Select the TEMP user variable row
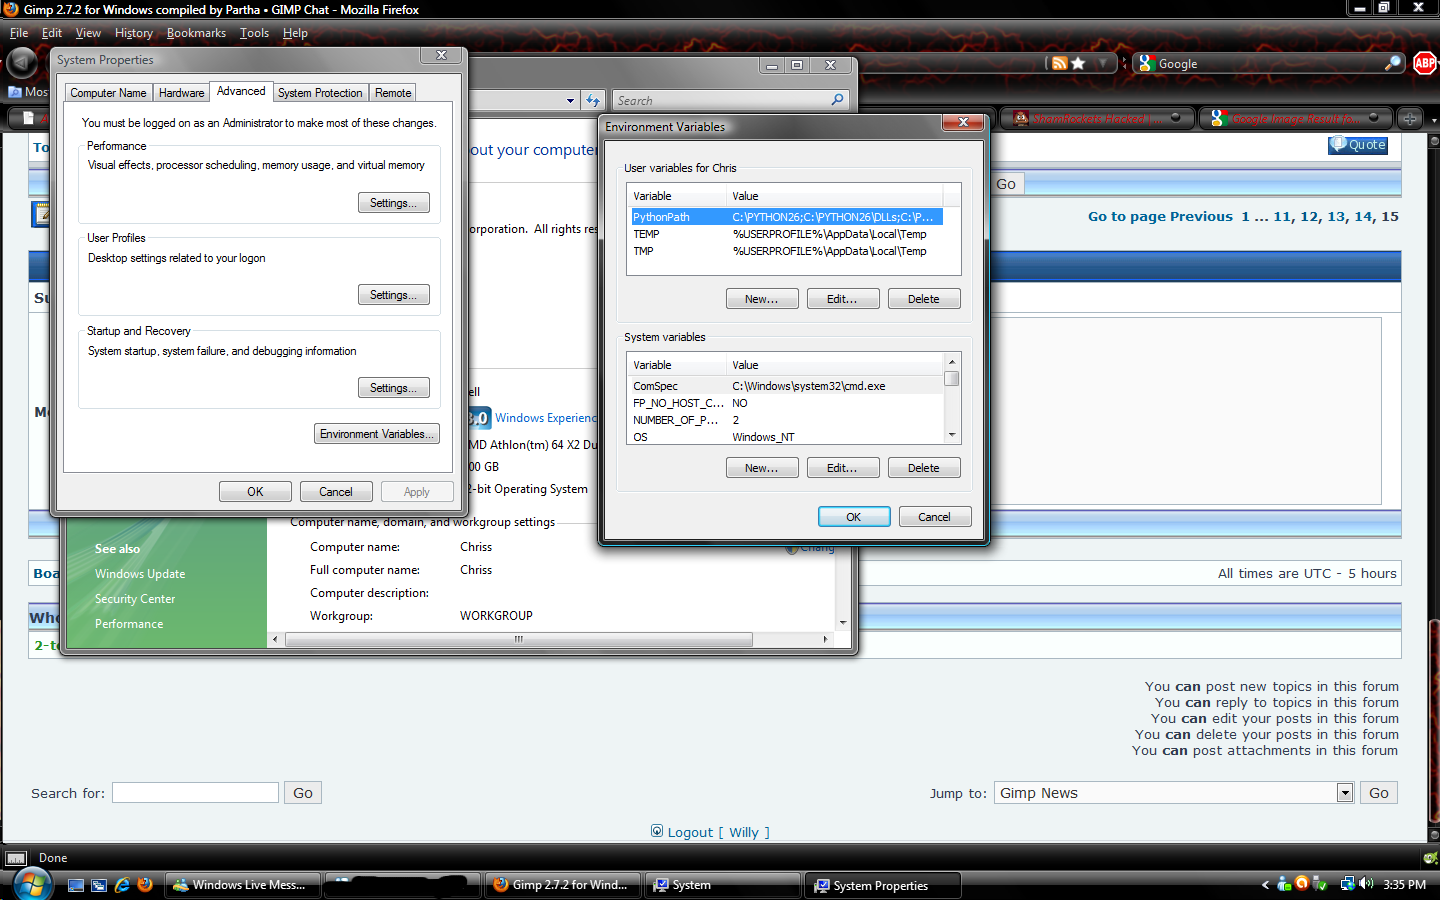 click(786, 234)
